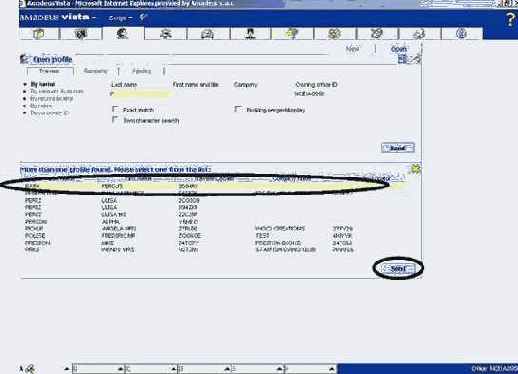Click the New link
The width and height of the screenshot is (518, 374).
point(352,49)
